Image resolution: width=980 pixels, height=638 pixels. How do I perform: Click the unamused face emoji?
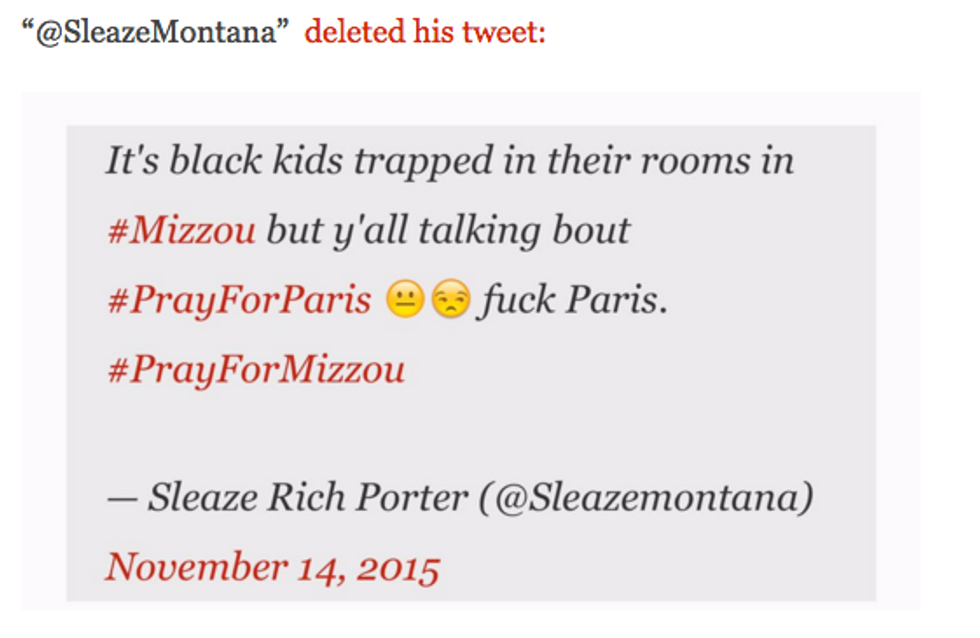point(448,301)
